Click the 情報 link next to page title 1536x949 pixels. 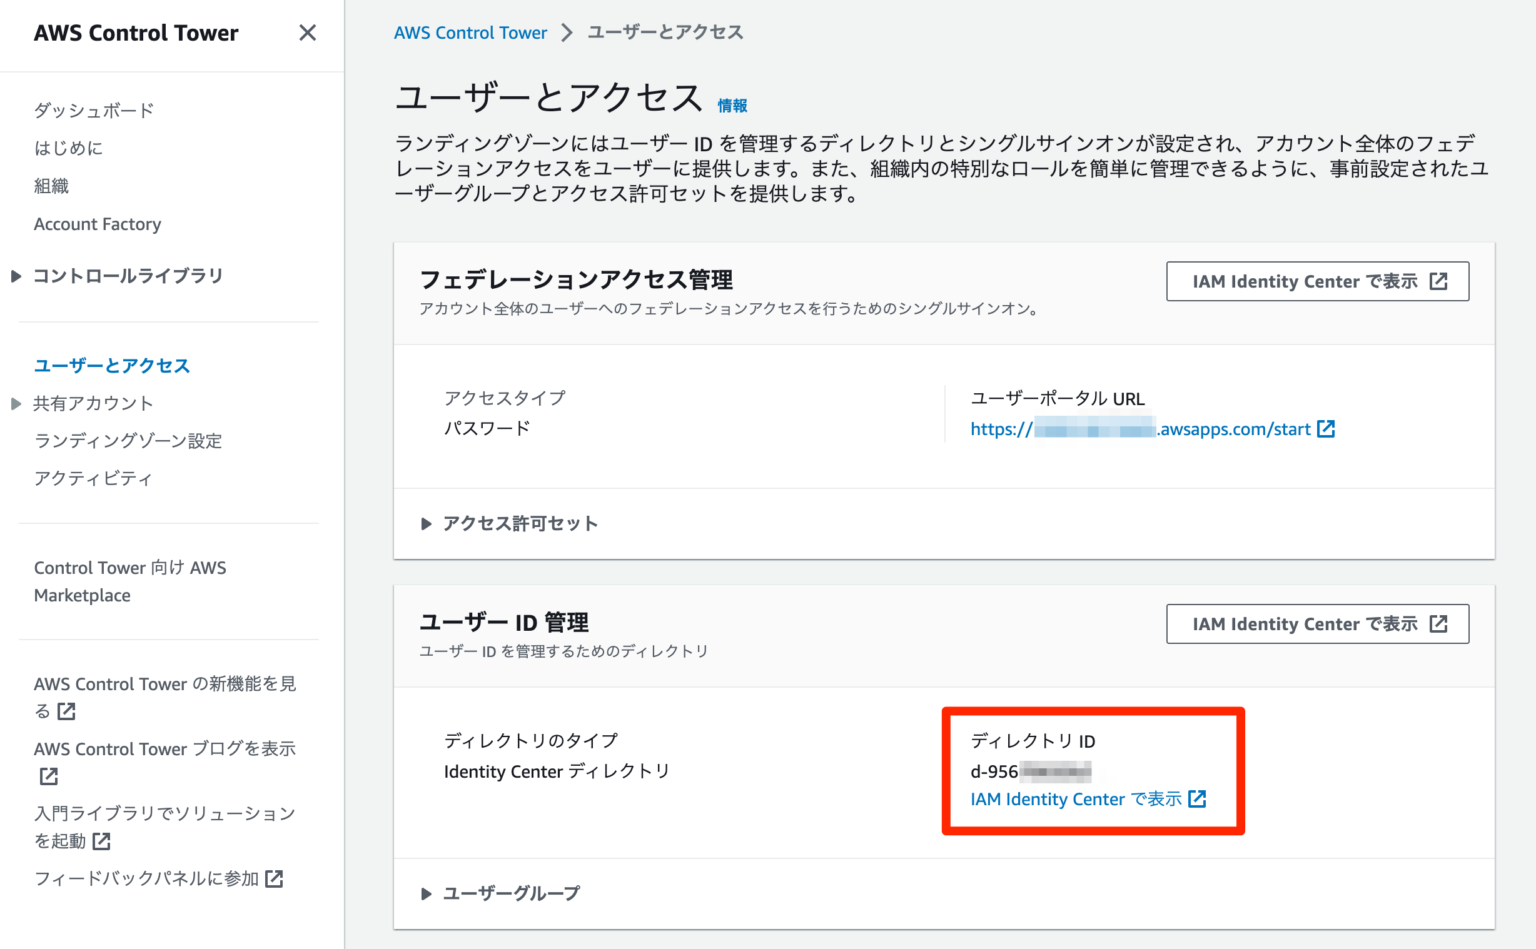click(734, 104)
